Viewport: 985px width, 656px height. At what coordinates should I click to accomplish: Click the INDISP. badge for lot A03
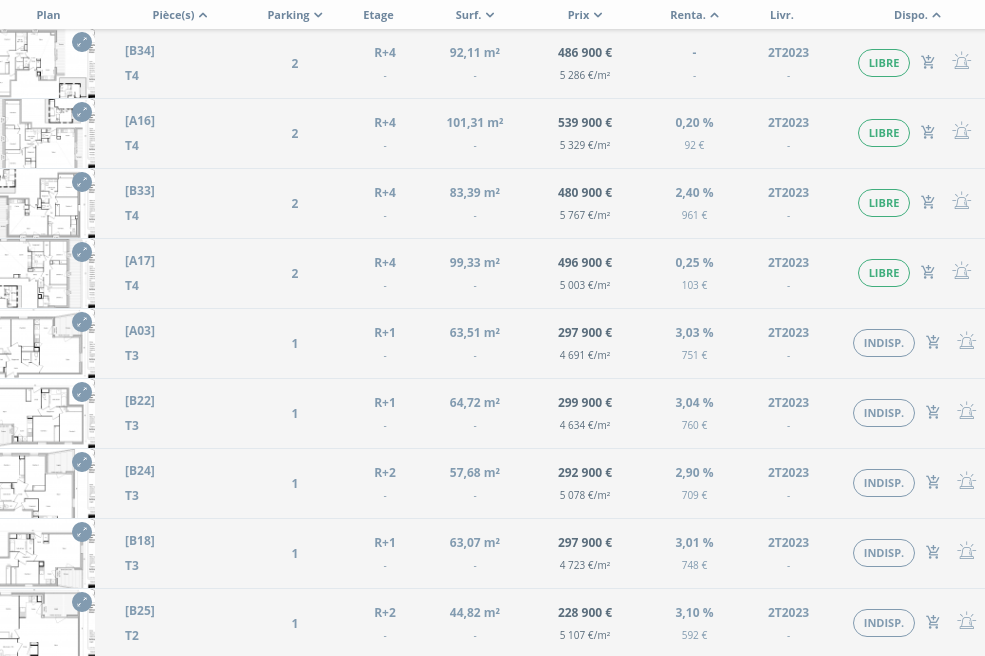[x=883, y=343]
